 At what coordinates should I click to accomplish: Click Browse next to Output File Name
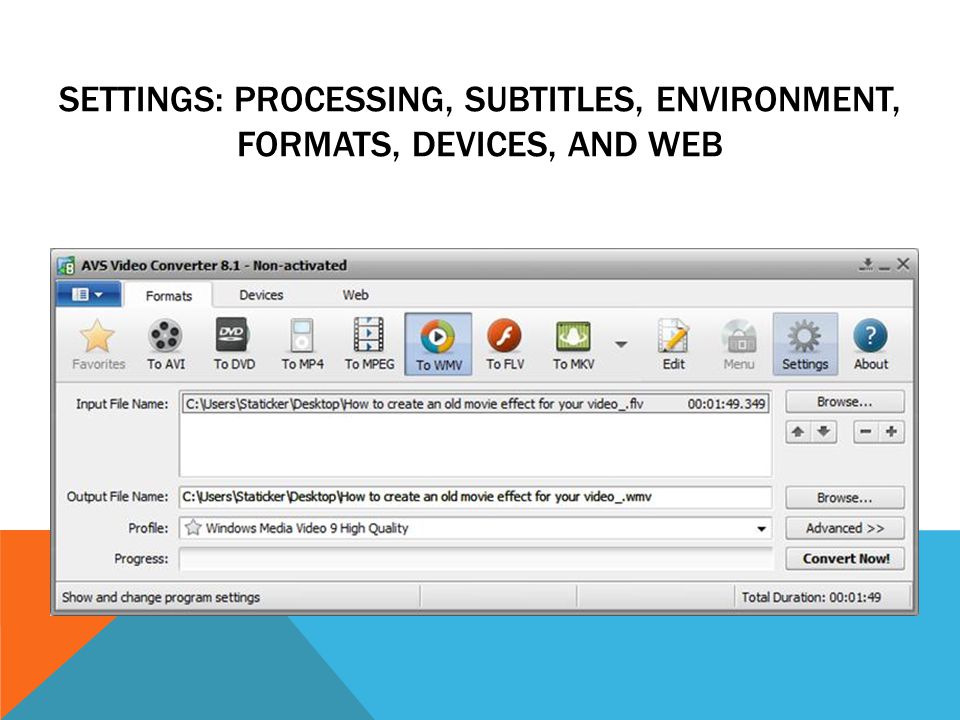(844, 498)
